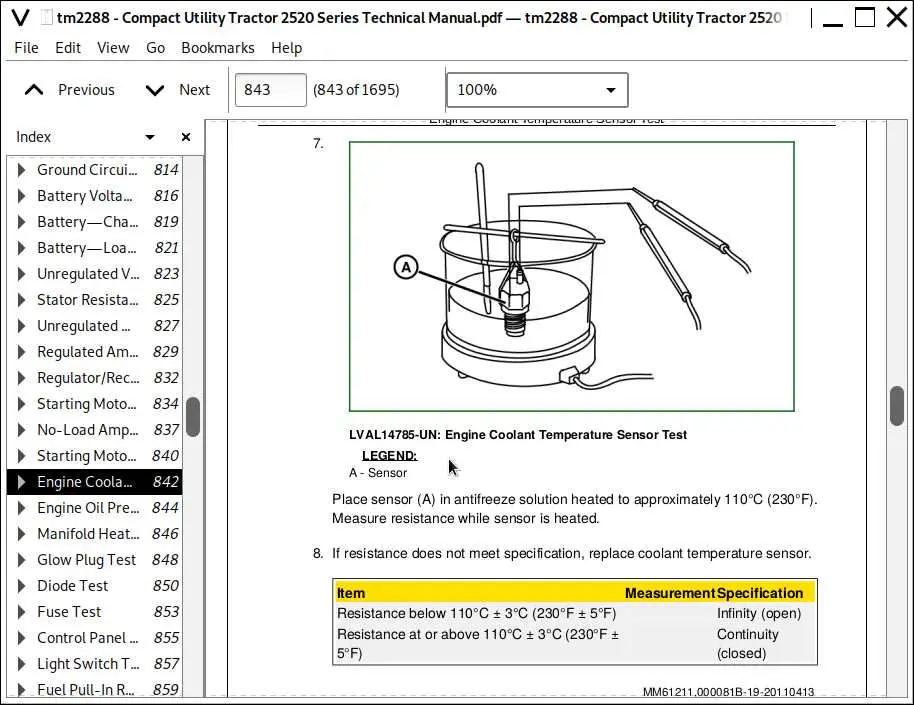914x705 pixels.
Task: Open the Help menu
Action: (286, 48)
